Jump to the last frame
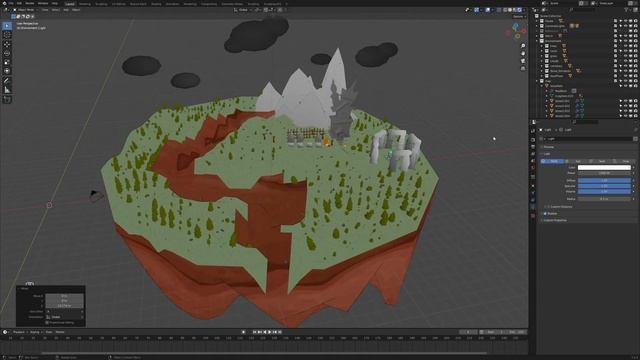 tap(280, 332)
